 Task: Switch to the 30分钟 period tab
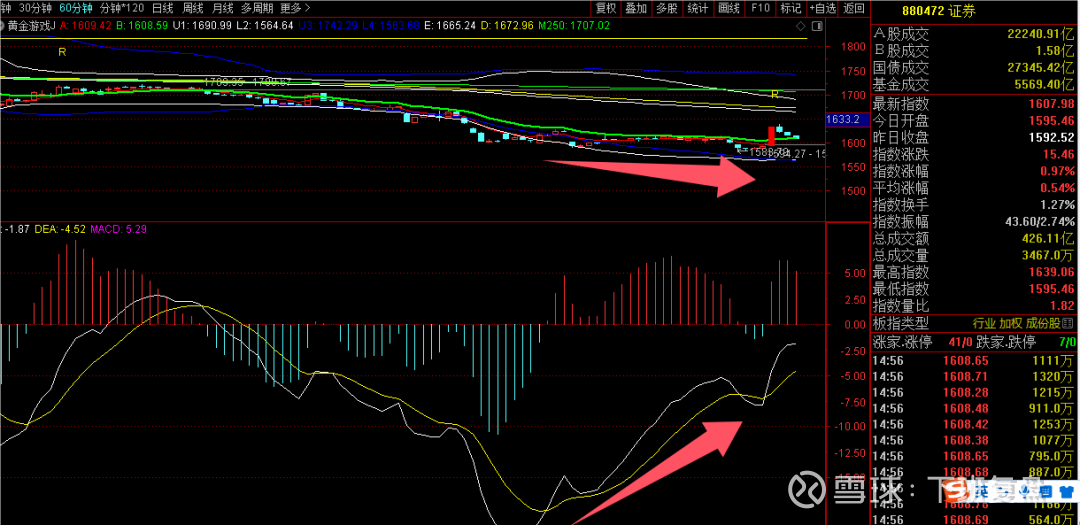click(35, 8)
